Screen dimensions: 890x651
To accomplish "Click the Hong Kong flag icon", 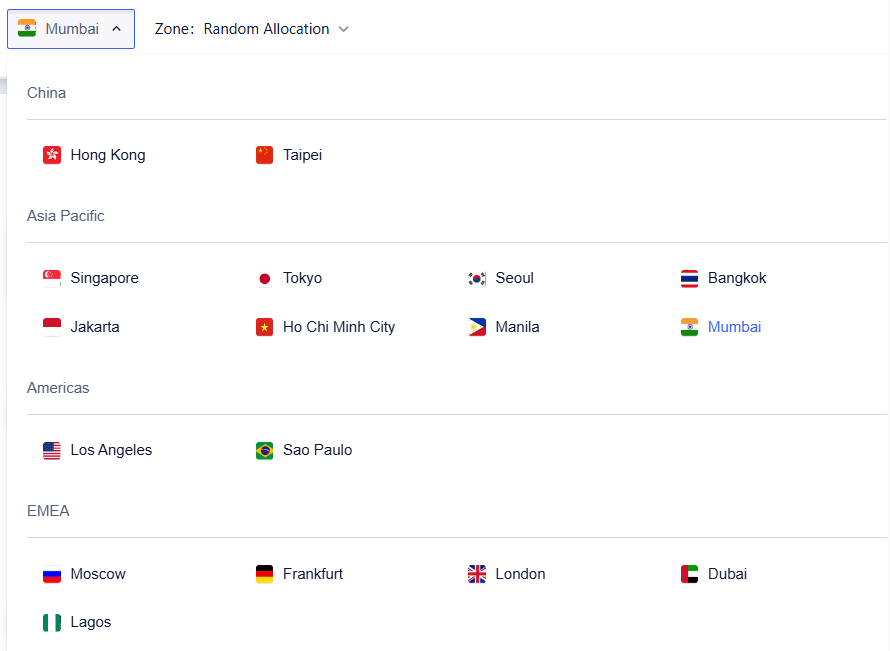I will [x=52, y=155].
